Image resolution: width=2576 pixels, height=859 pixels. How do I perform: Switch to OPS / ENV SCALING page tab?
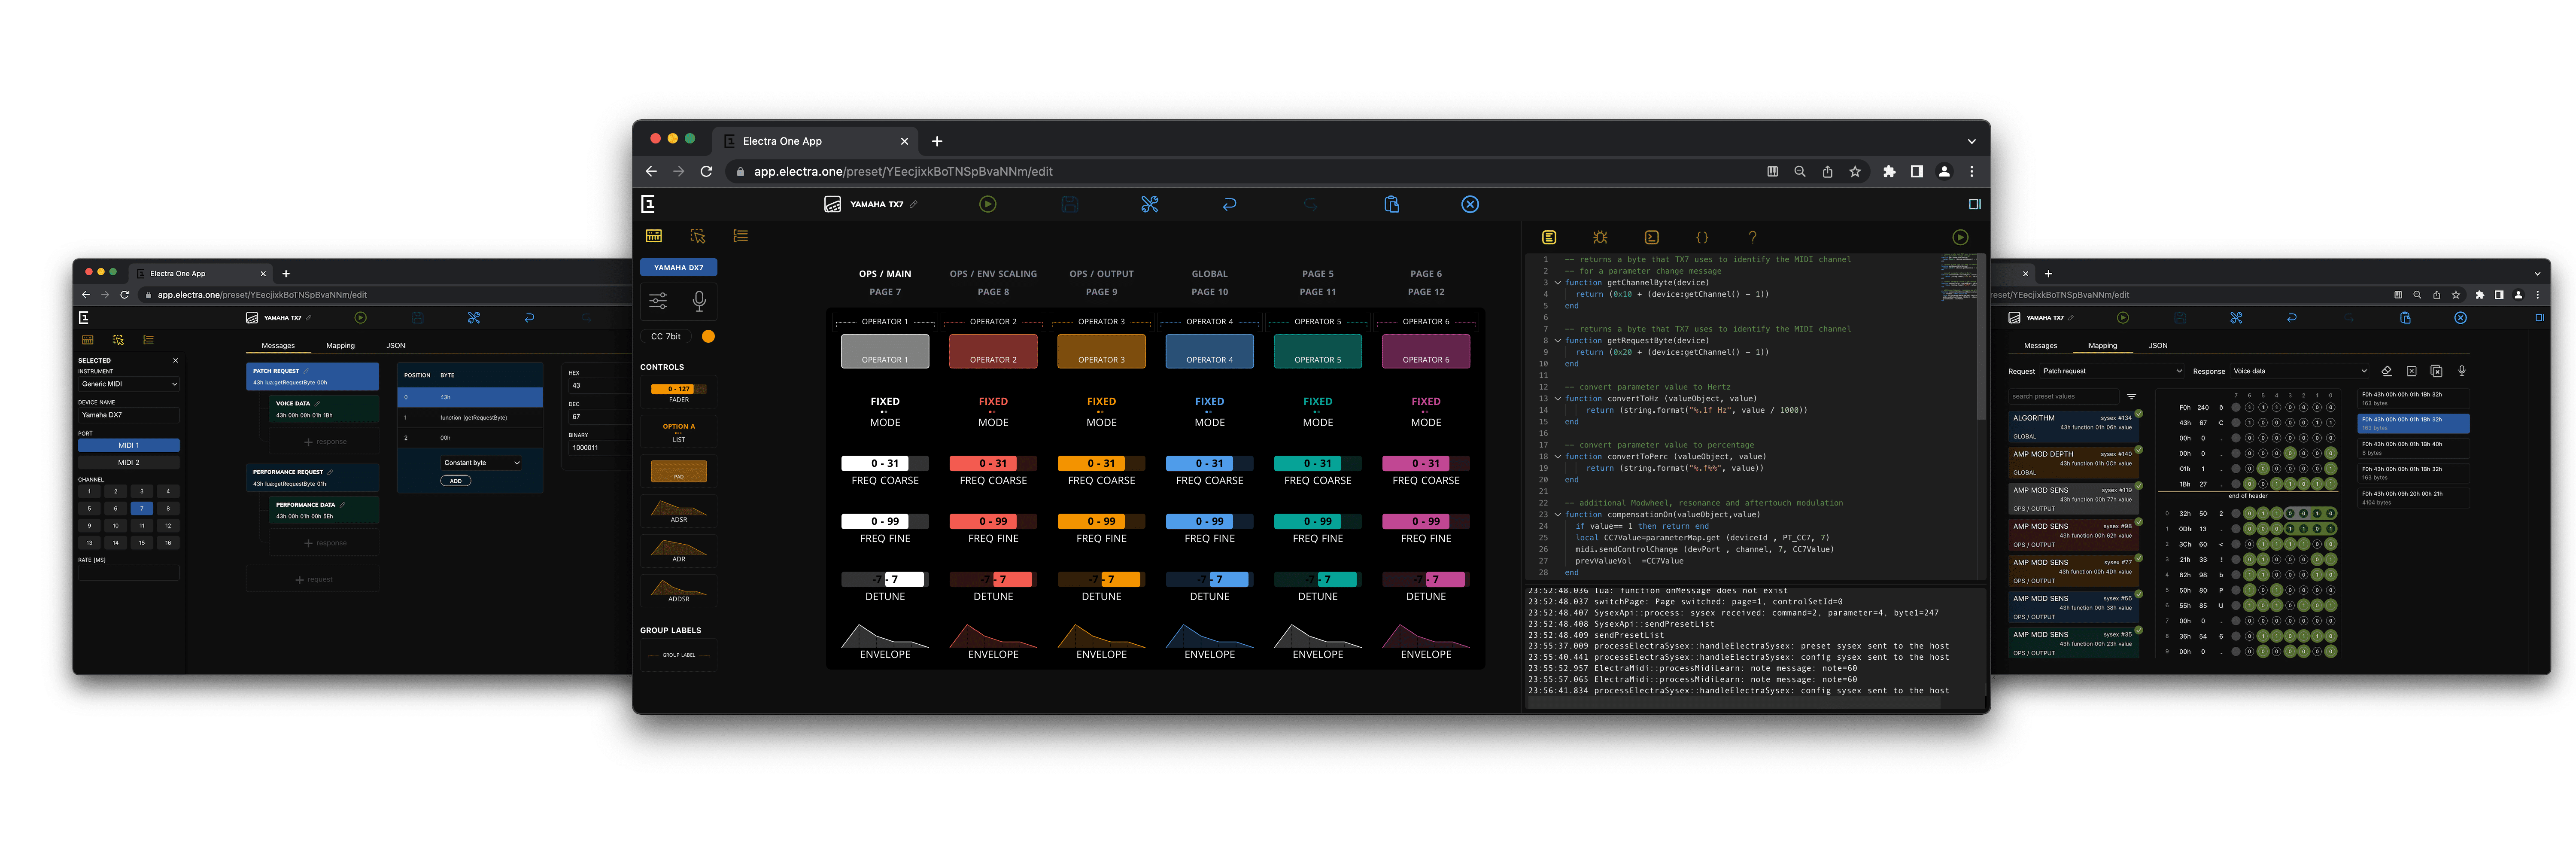point(993,274)
